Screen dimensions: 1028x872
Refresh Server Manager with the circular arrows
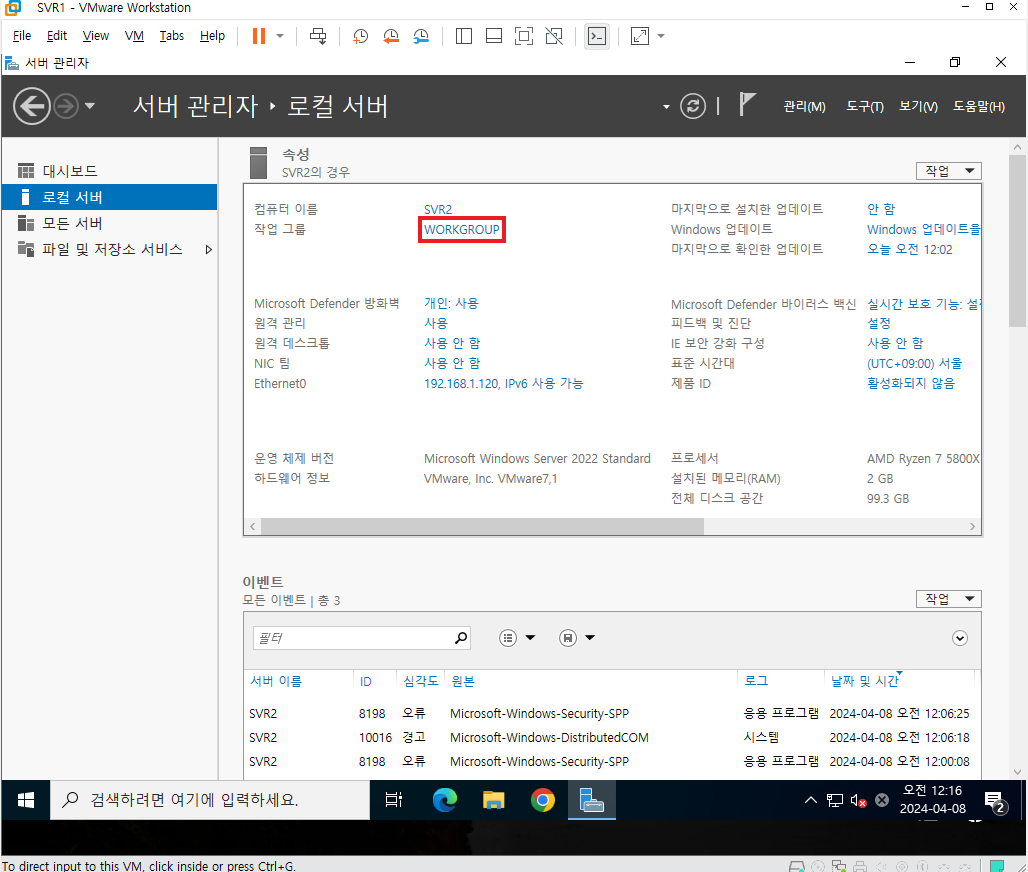coord(693,106)
